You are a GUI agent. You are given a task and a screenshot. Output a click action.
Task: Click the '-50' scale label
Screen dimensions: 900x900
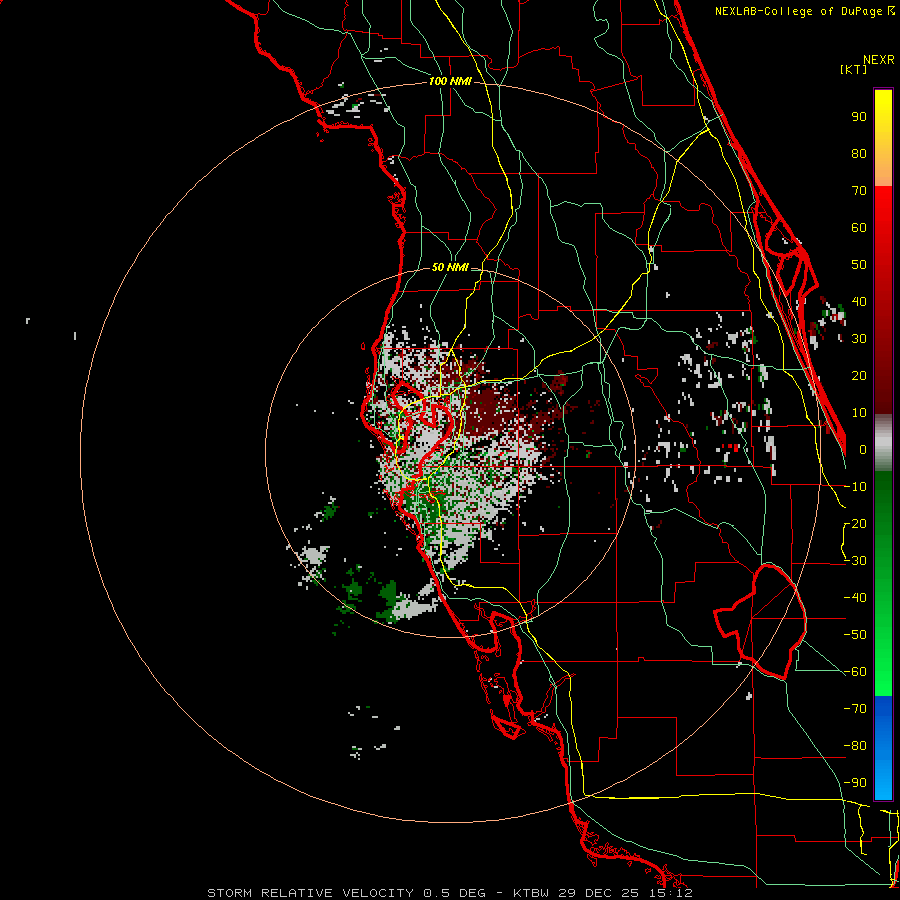855,635
